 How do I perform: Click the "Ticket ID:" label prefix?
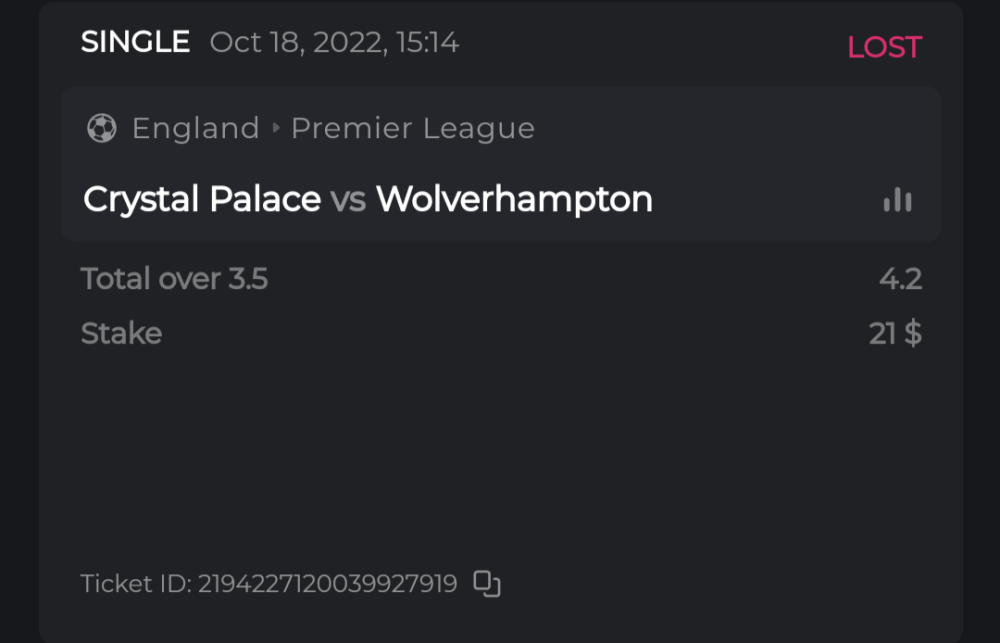point(135,583)
